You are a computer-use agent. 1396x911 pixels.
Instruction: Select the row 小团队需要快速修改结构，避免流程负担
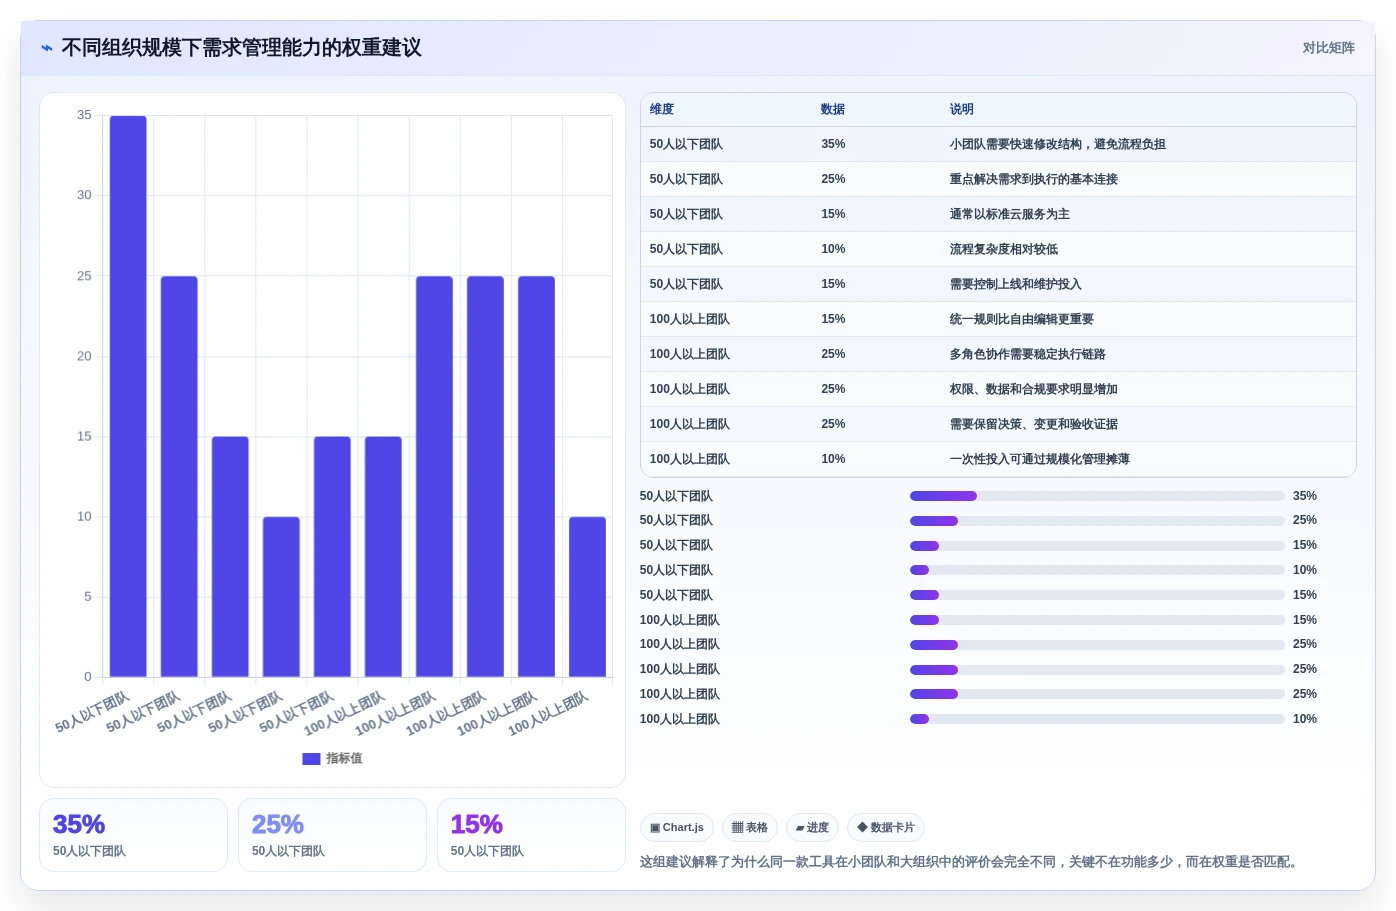[998, 144]
